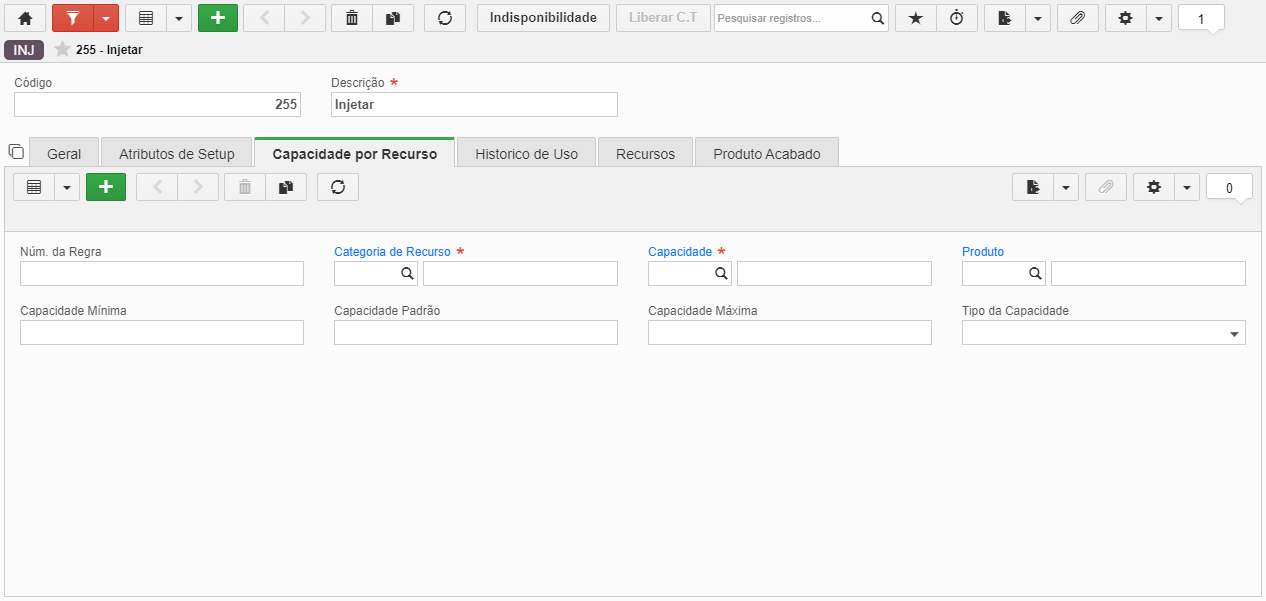This screenshot has height=601, width=1266.
Task: Expand the Tipo da Capacidade dropdown
Action: point(1235,333)
